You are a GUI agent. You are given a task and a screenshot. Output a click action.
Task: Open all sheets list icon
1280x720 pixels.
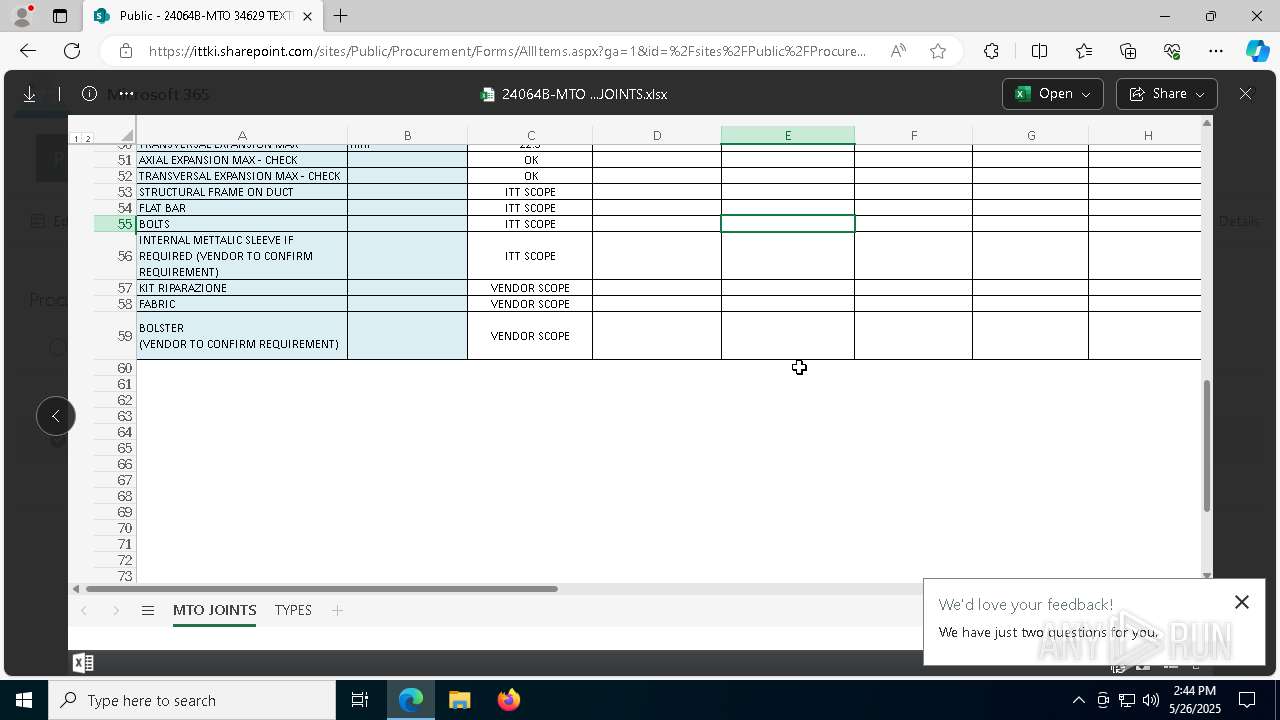pos(148,610)
